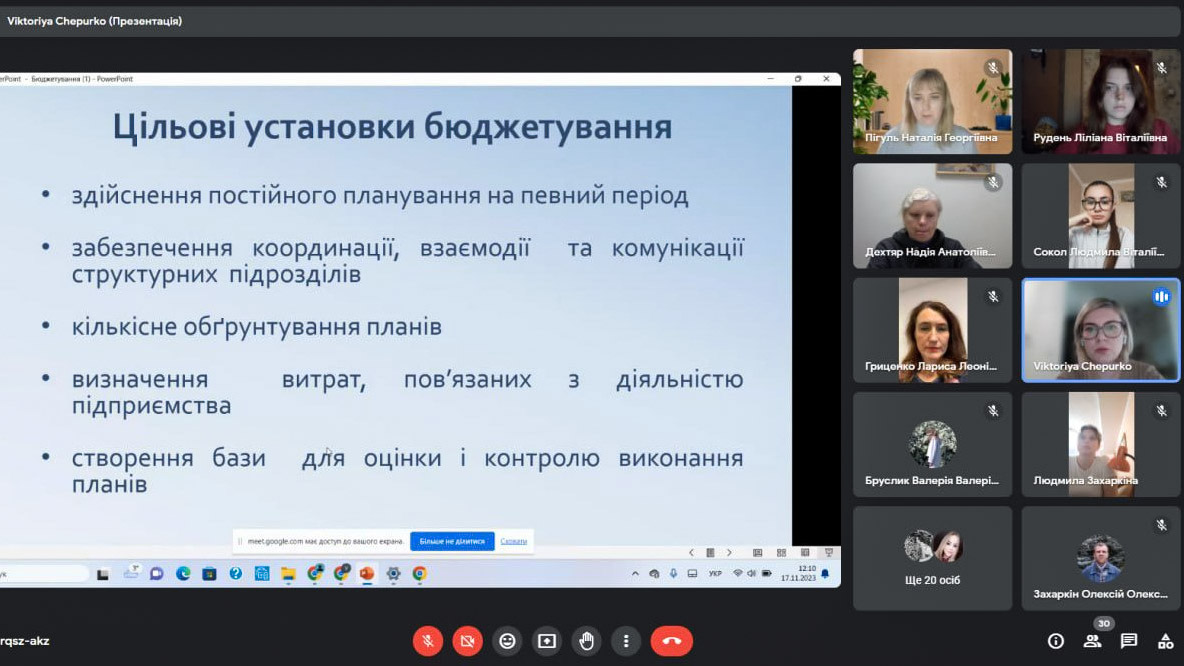Open the Activities shapes icon

1165,641
